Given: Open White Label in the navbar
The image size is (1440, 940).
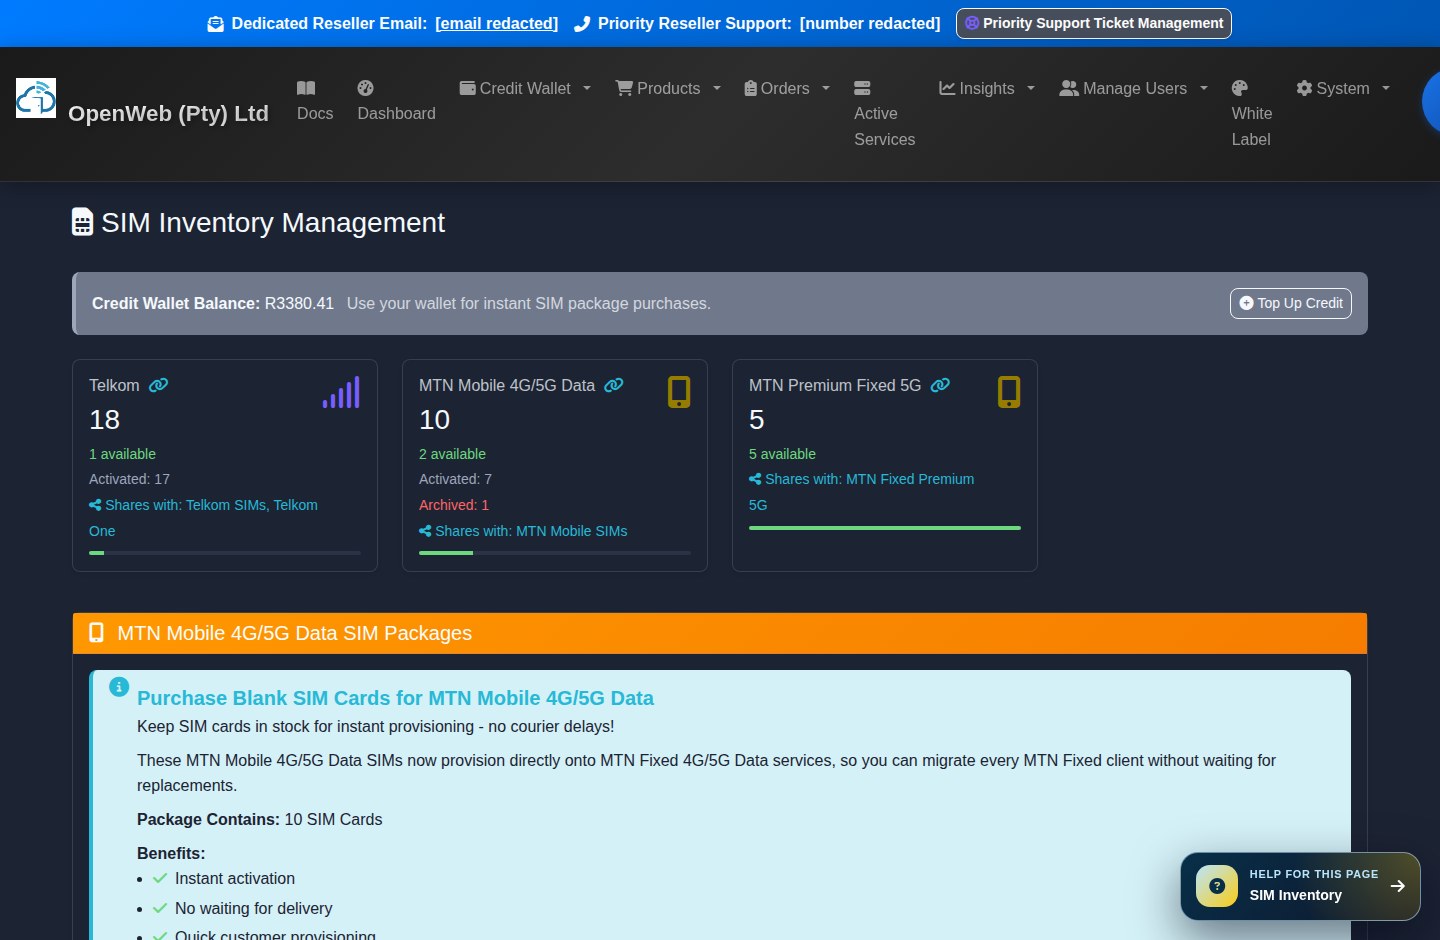Looking at the screenshot, I should (x=1252, y=114).
